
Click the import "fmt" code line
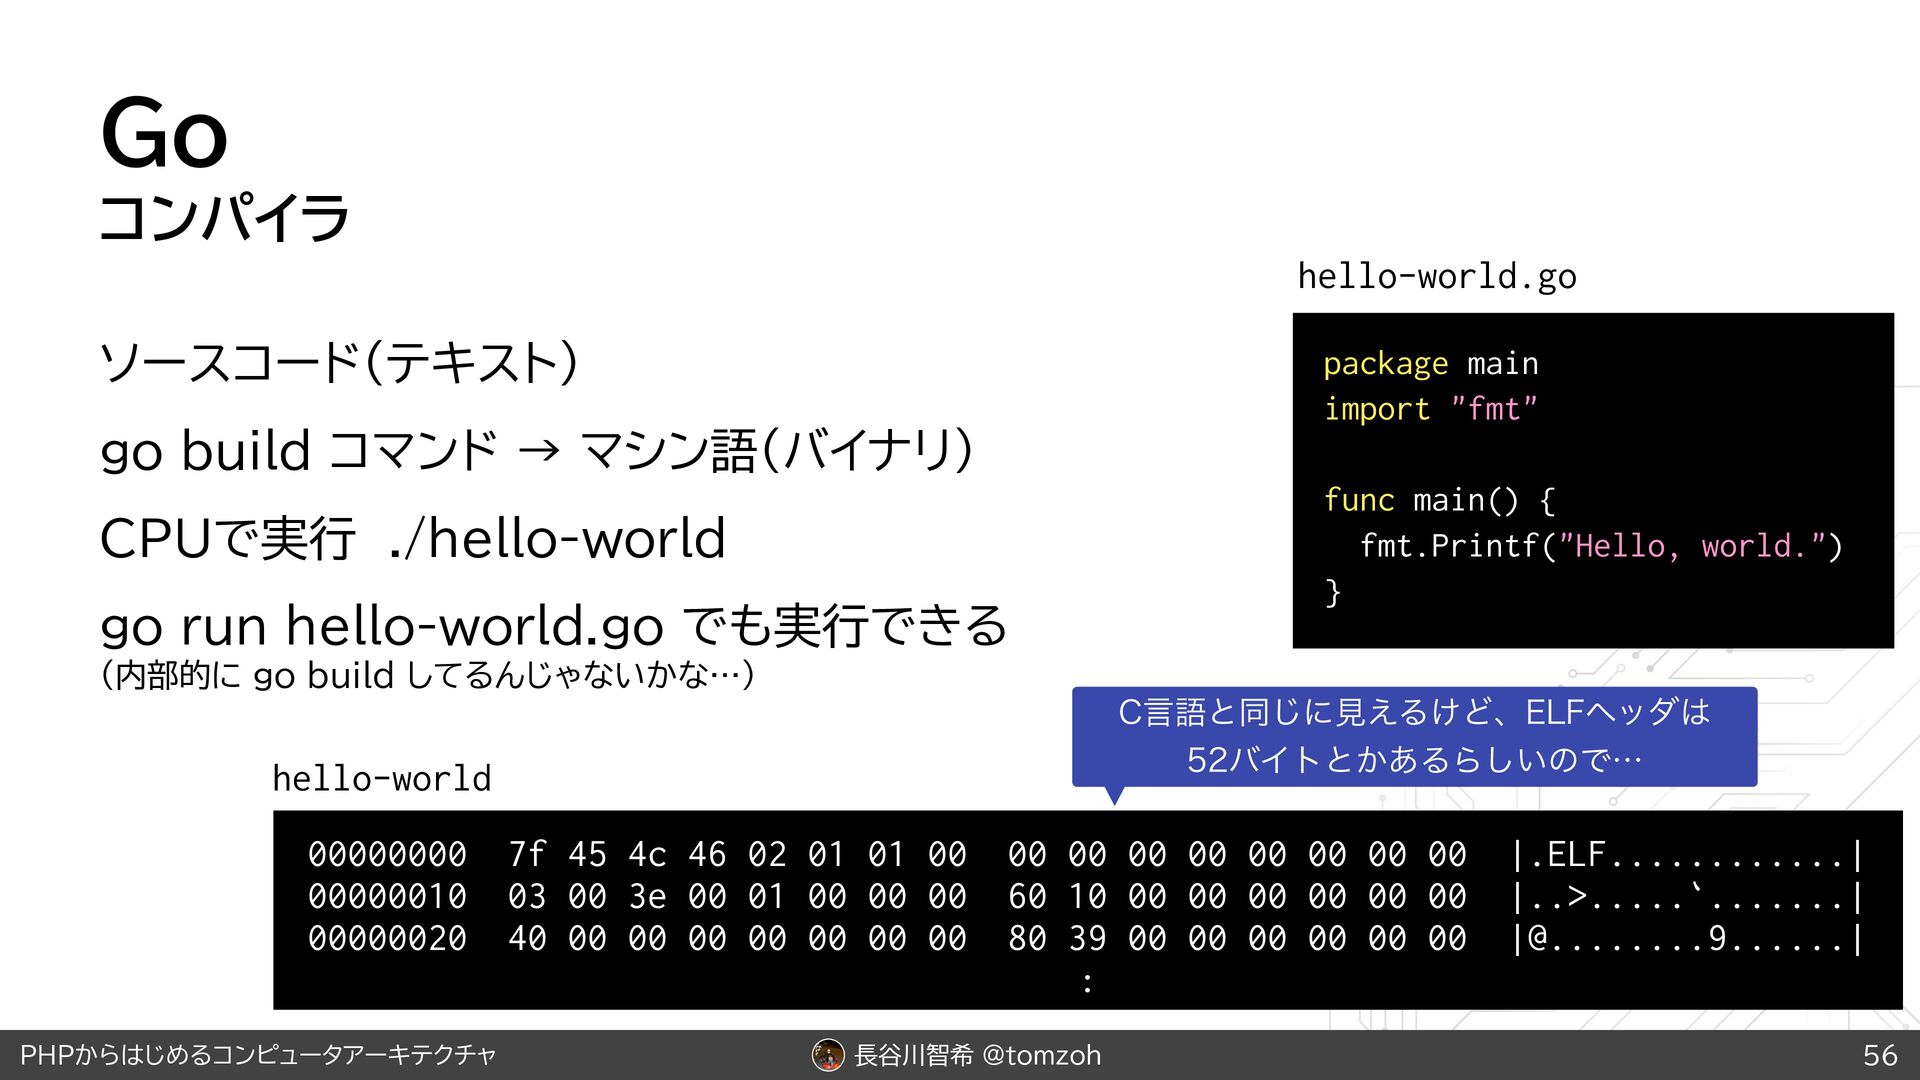(1430, 409)
